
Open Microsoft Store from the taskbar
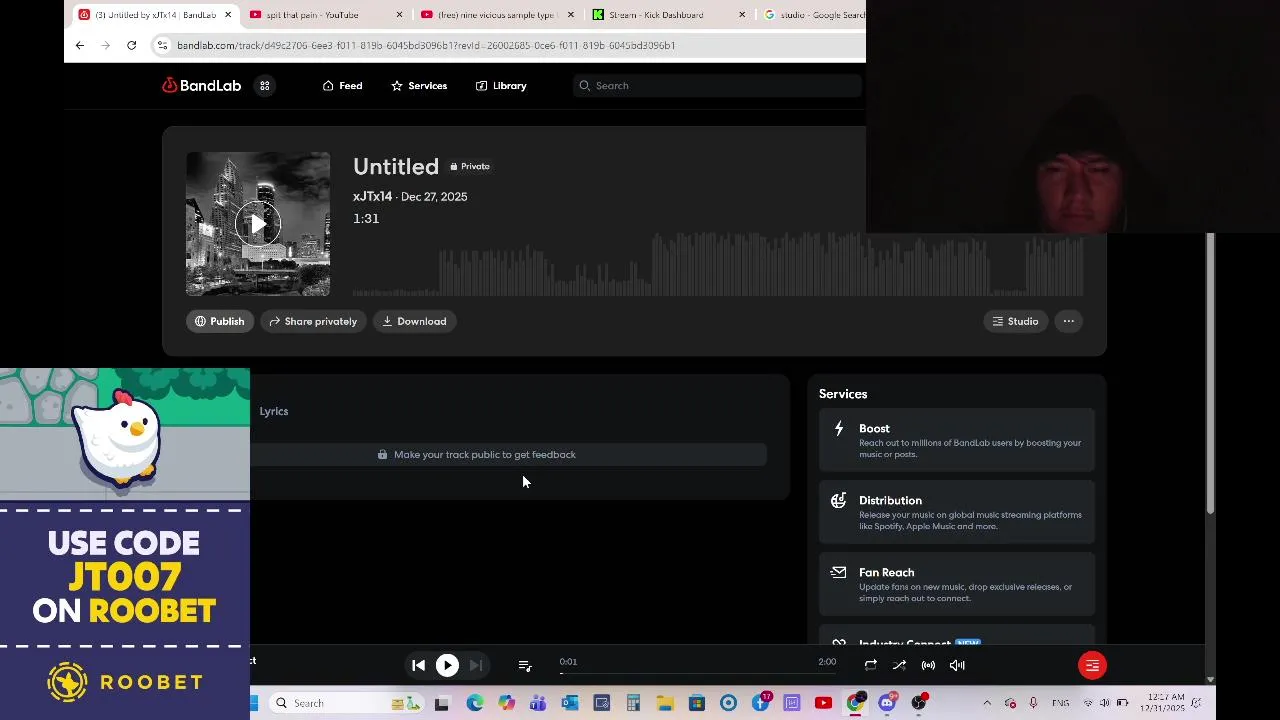click(697, 704)
